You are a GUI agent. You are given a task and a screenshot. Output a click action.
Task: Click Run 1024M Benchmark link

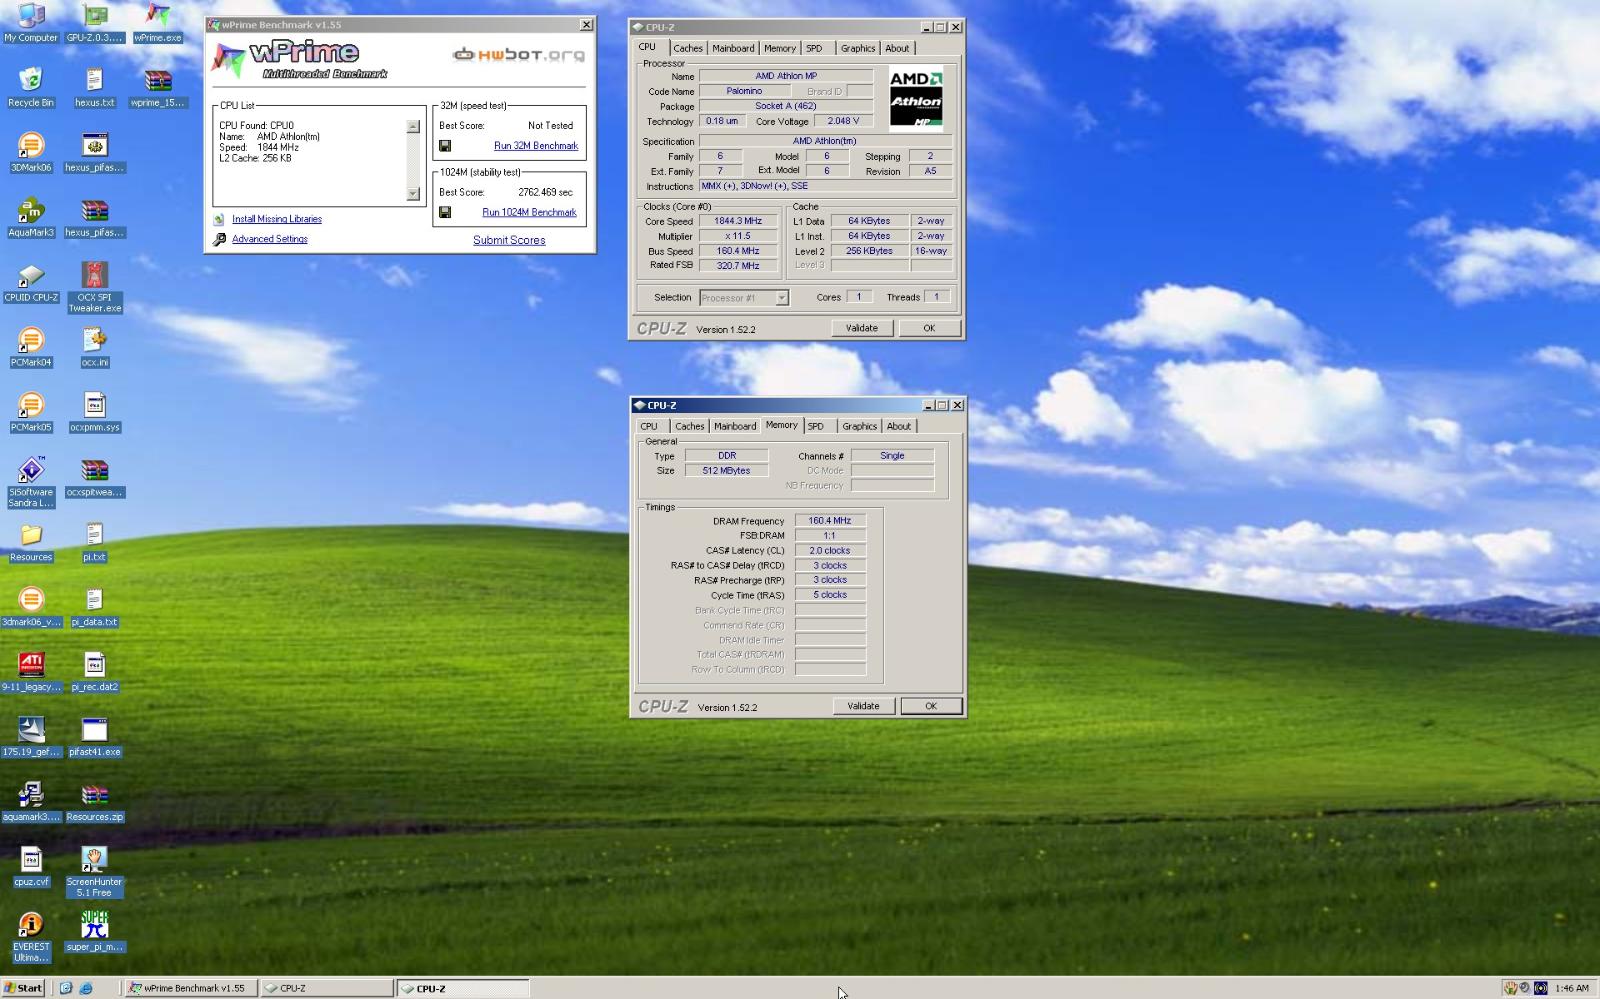529,212
